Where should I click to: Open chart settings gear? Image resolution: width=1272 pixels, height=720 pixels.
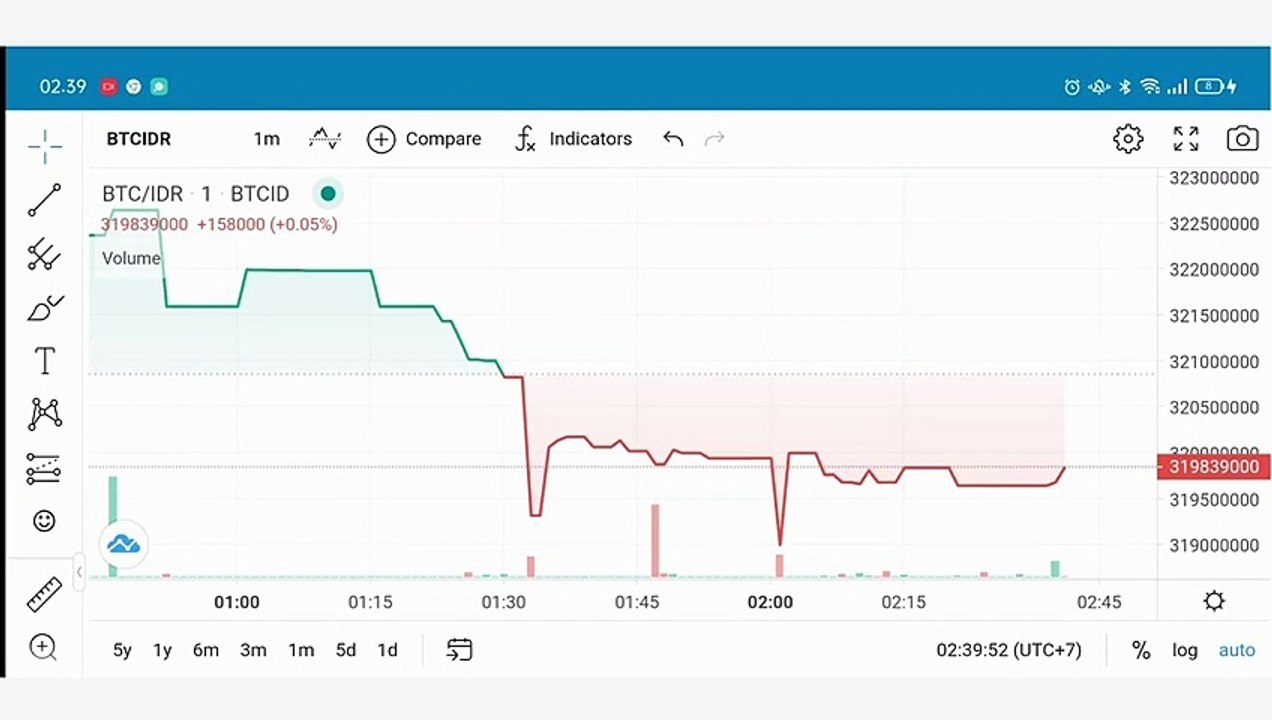click(1128, 139)
